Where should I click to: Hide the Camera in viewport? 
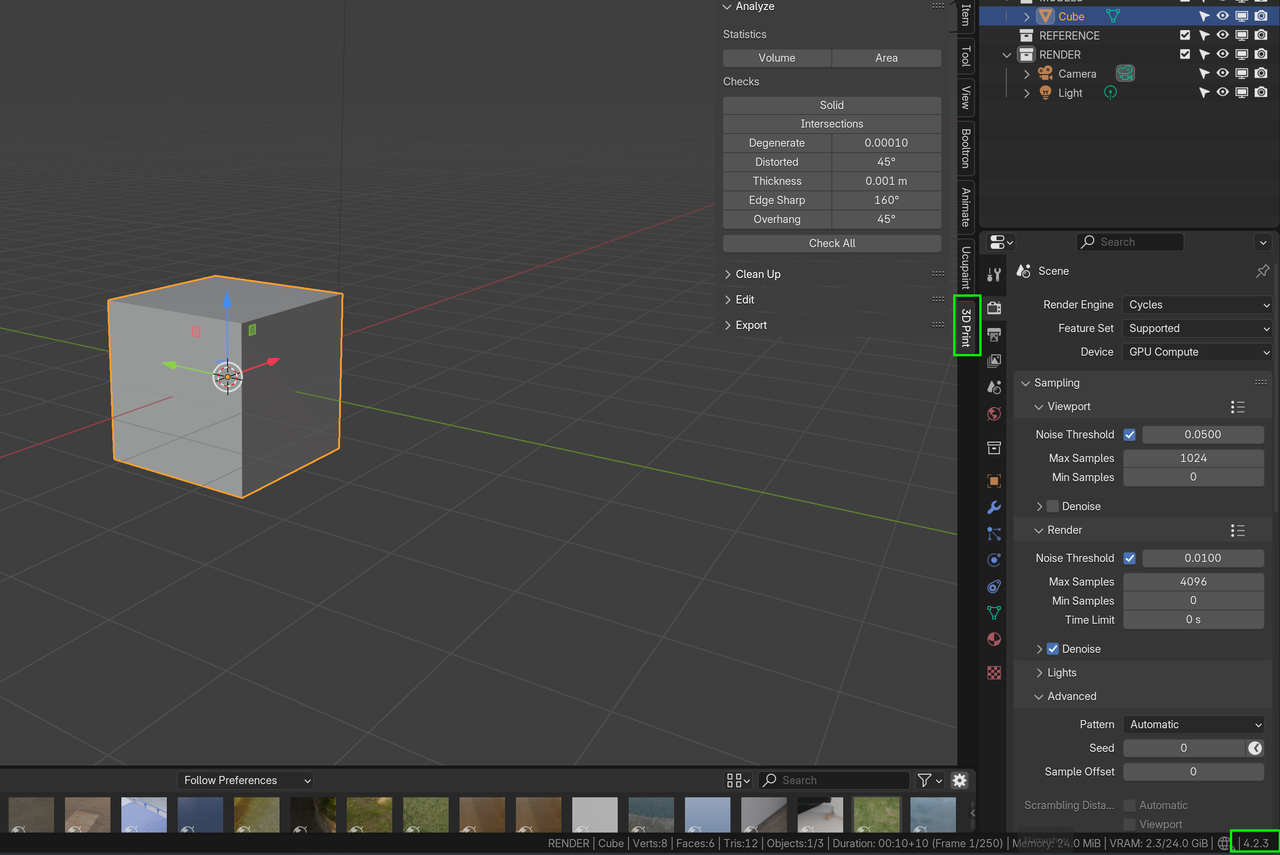pos(1222,74)
